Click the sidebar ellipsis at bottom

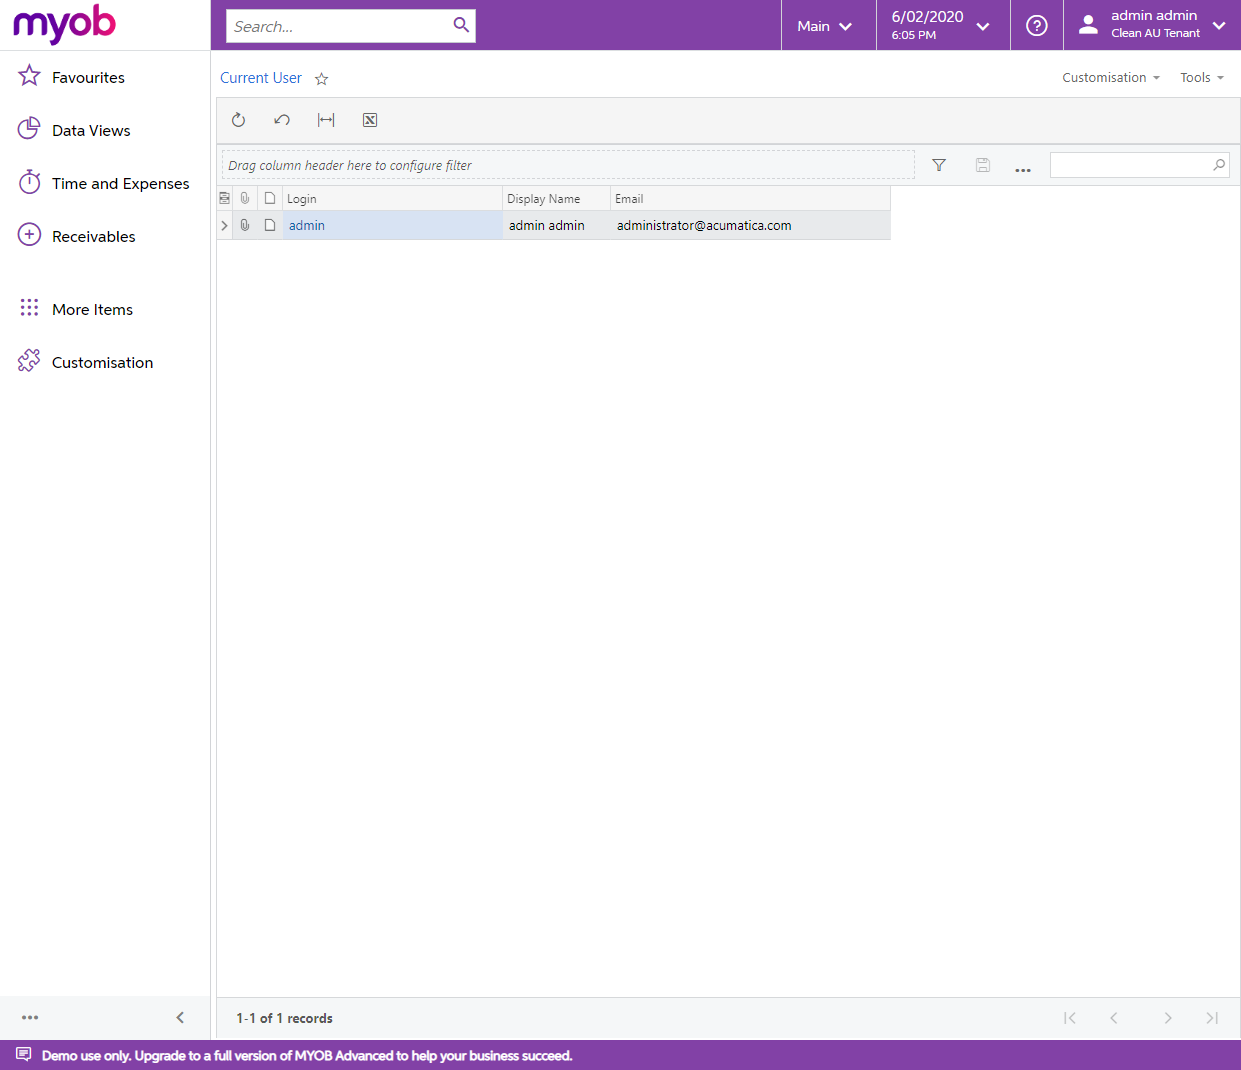tap(30, 1017)
